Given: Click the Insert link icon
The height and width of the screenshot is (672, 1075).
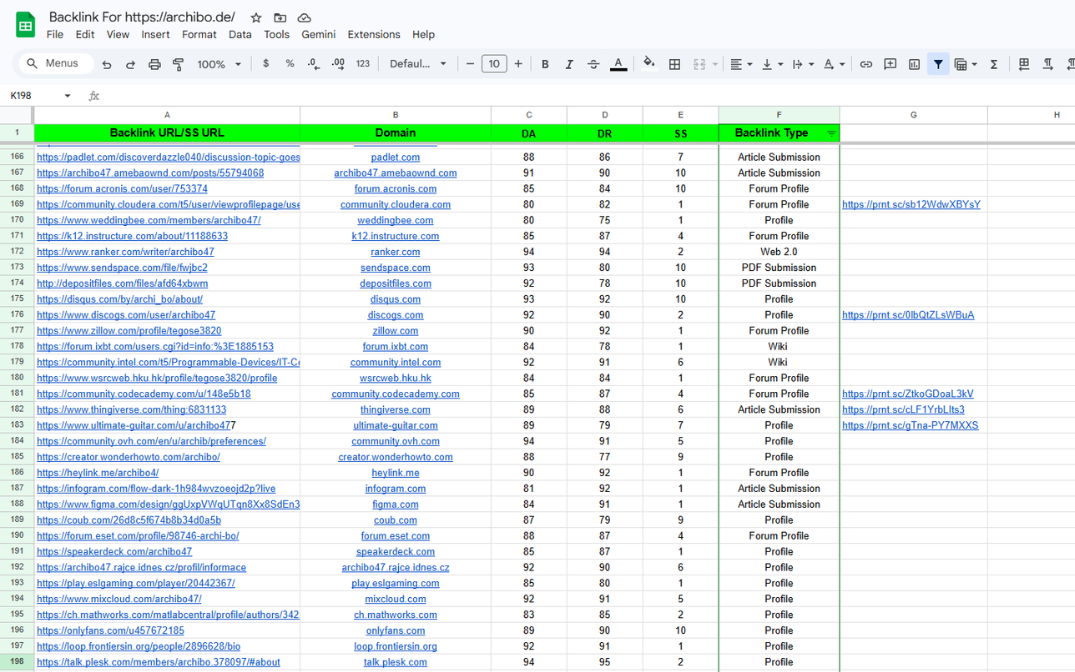Looking at the screenshot, I should point(866,64).
